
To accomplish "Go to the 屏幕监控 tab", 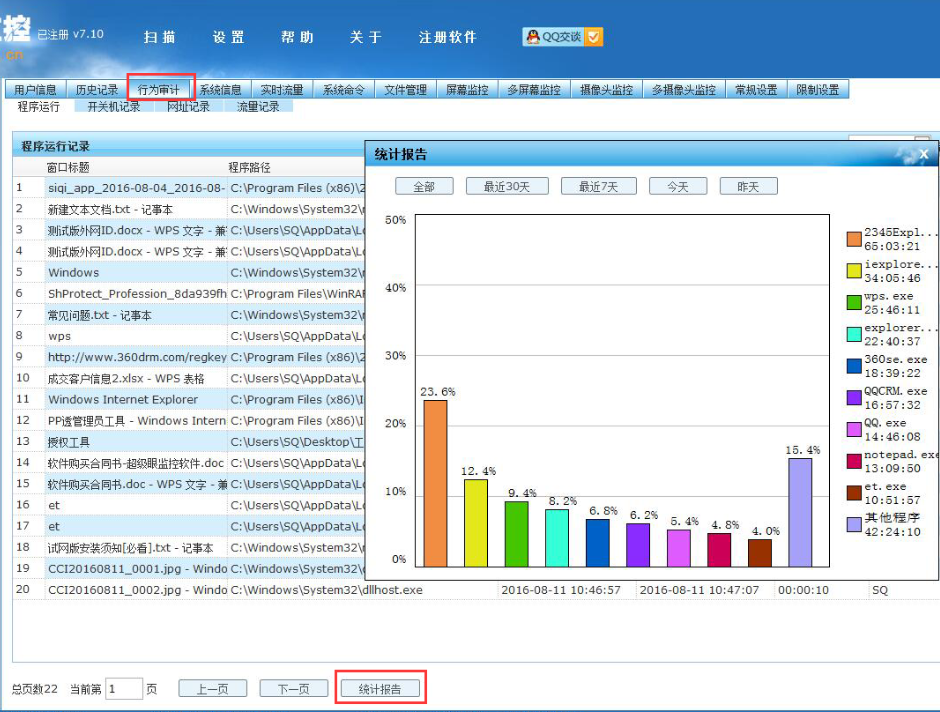I will pos(468,90).
